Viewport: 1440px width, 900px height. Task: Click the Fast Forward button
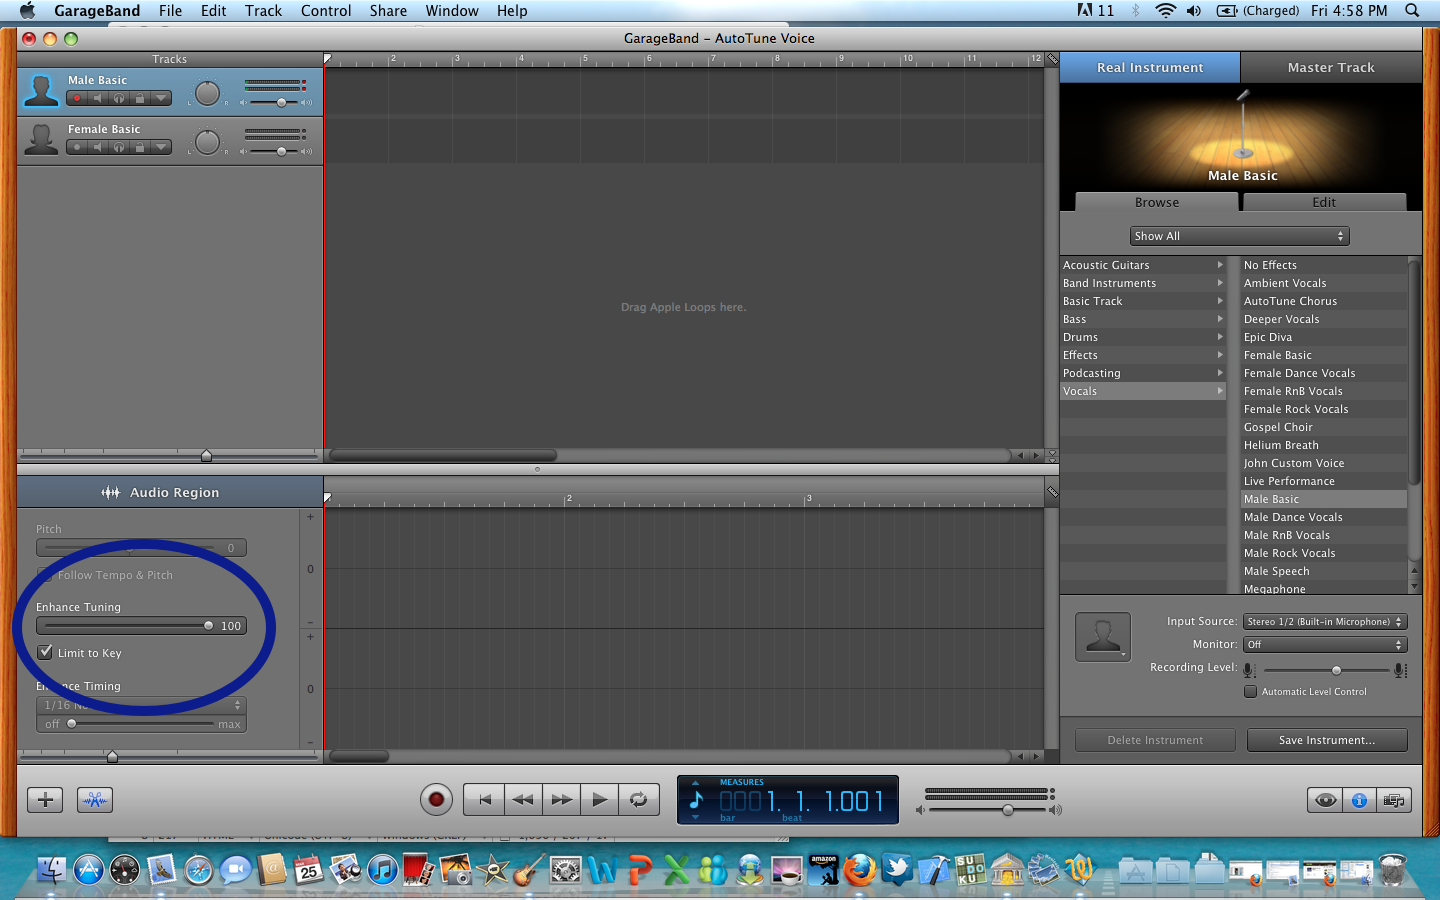(561, 799)
